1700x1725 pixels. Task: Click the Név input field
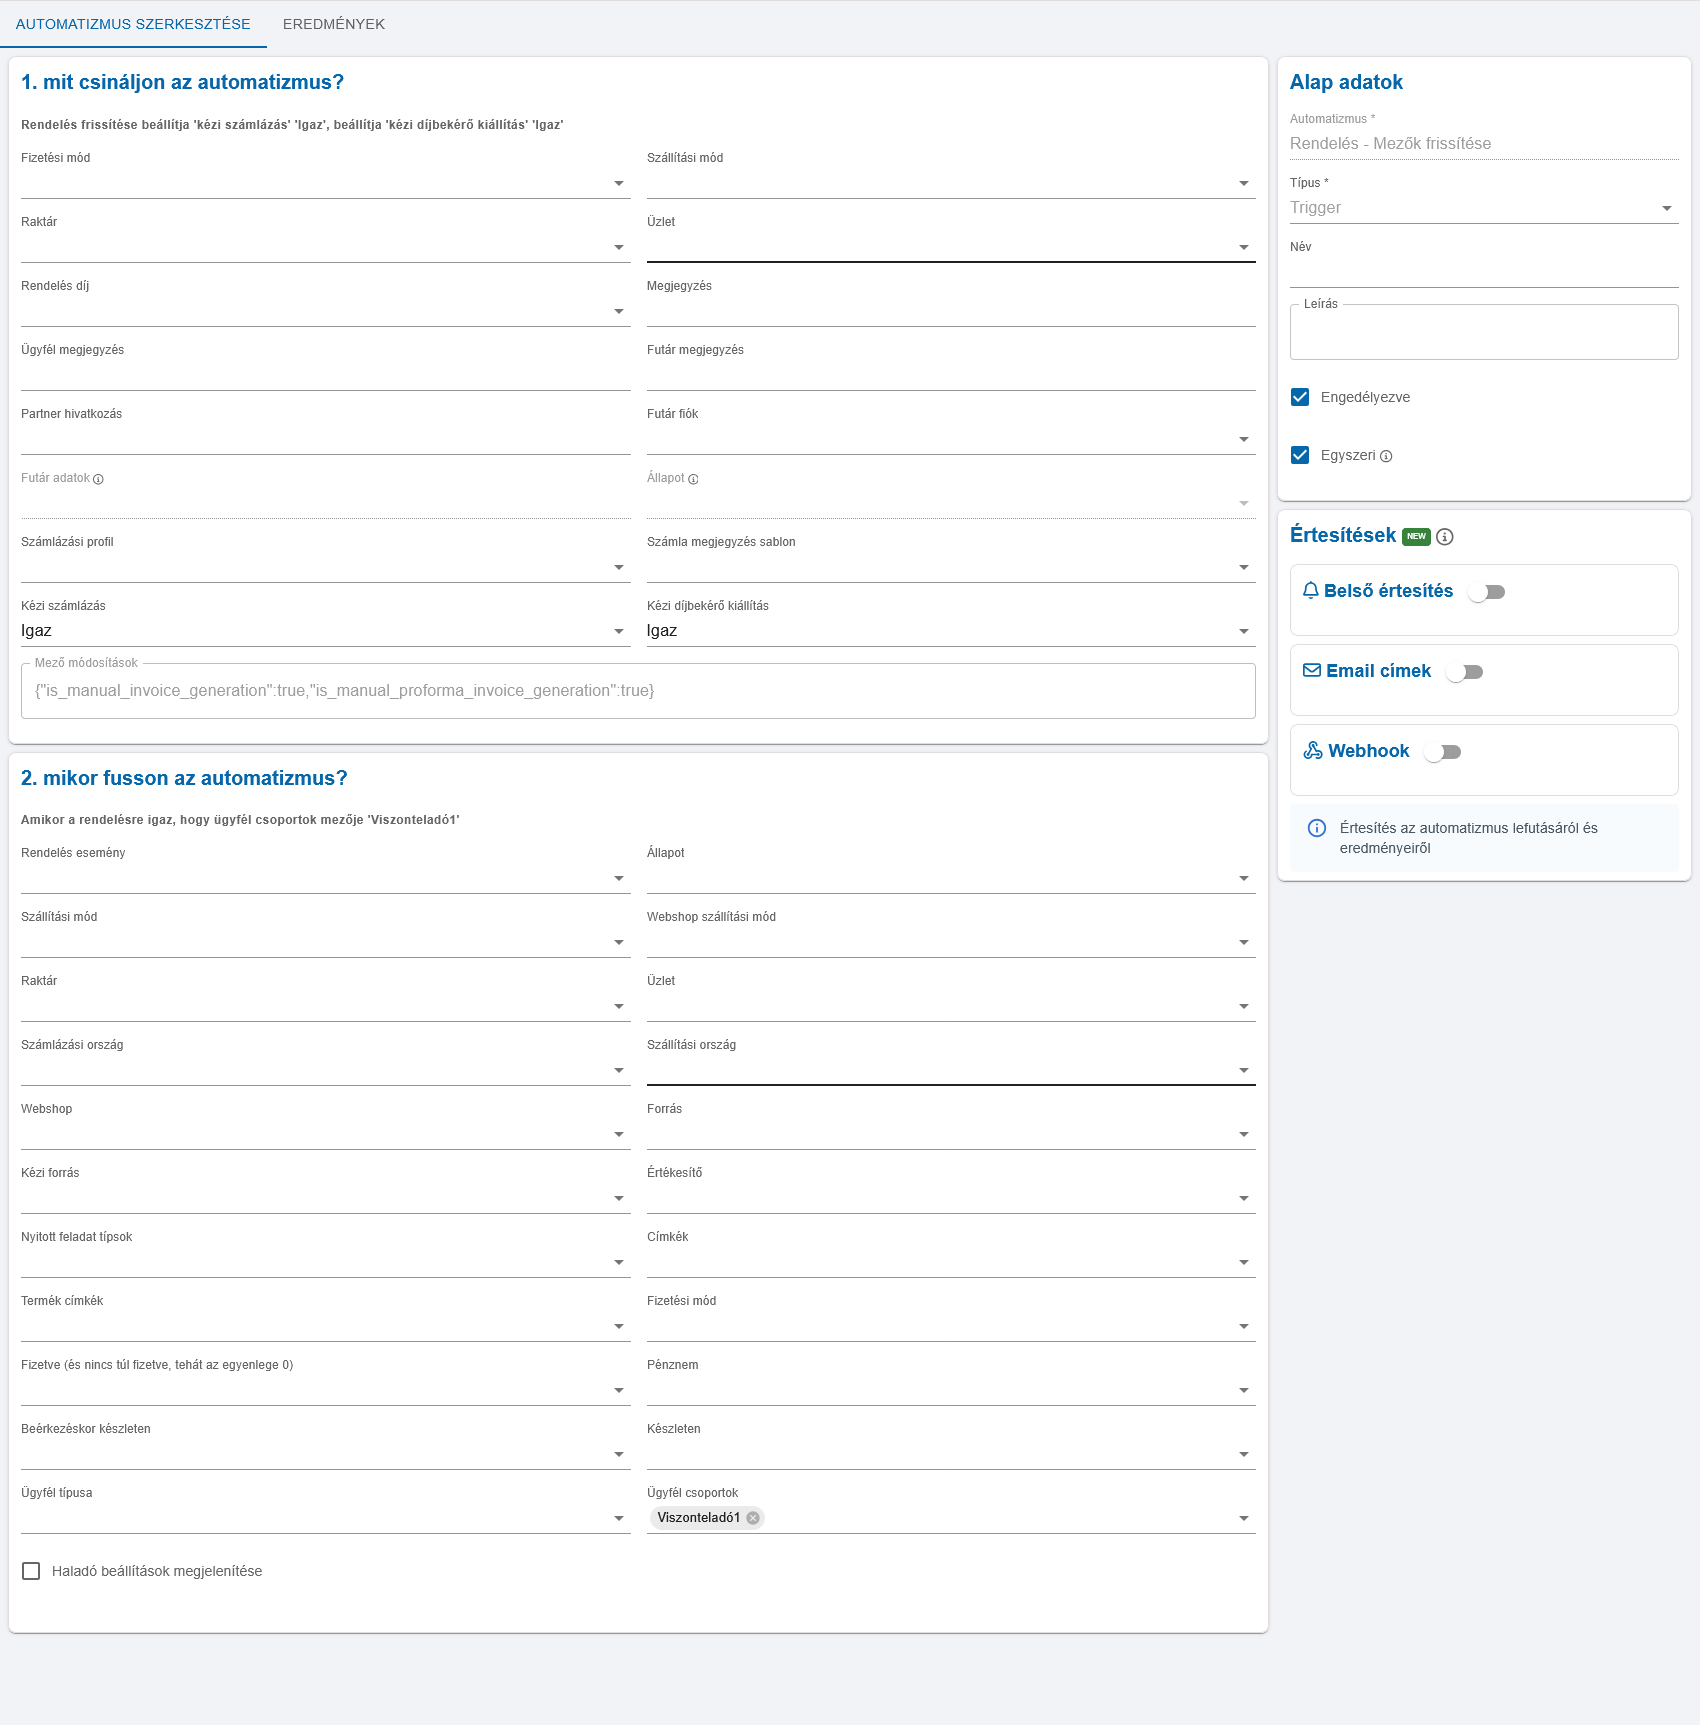tap(1484, 272)
